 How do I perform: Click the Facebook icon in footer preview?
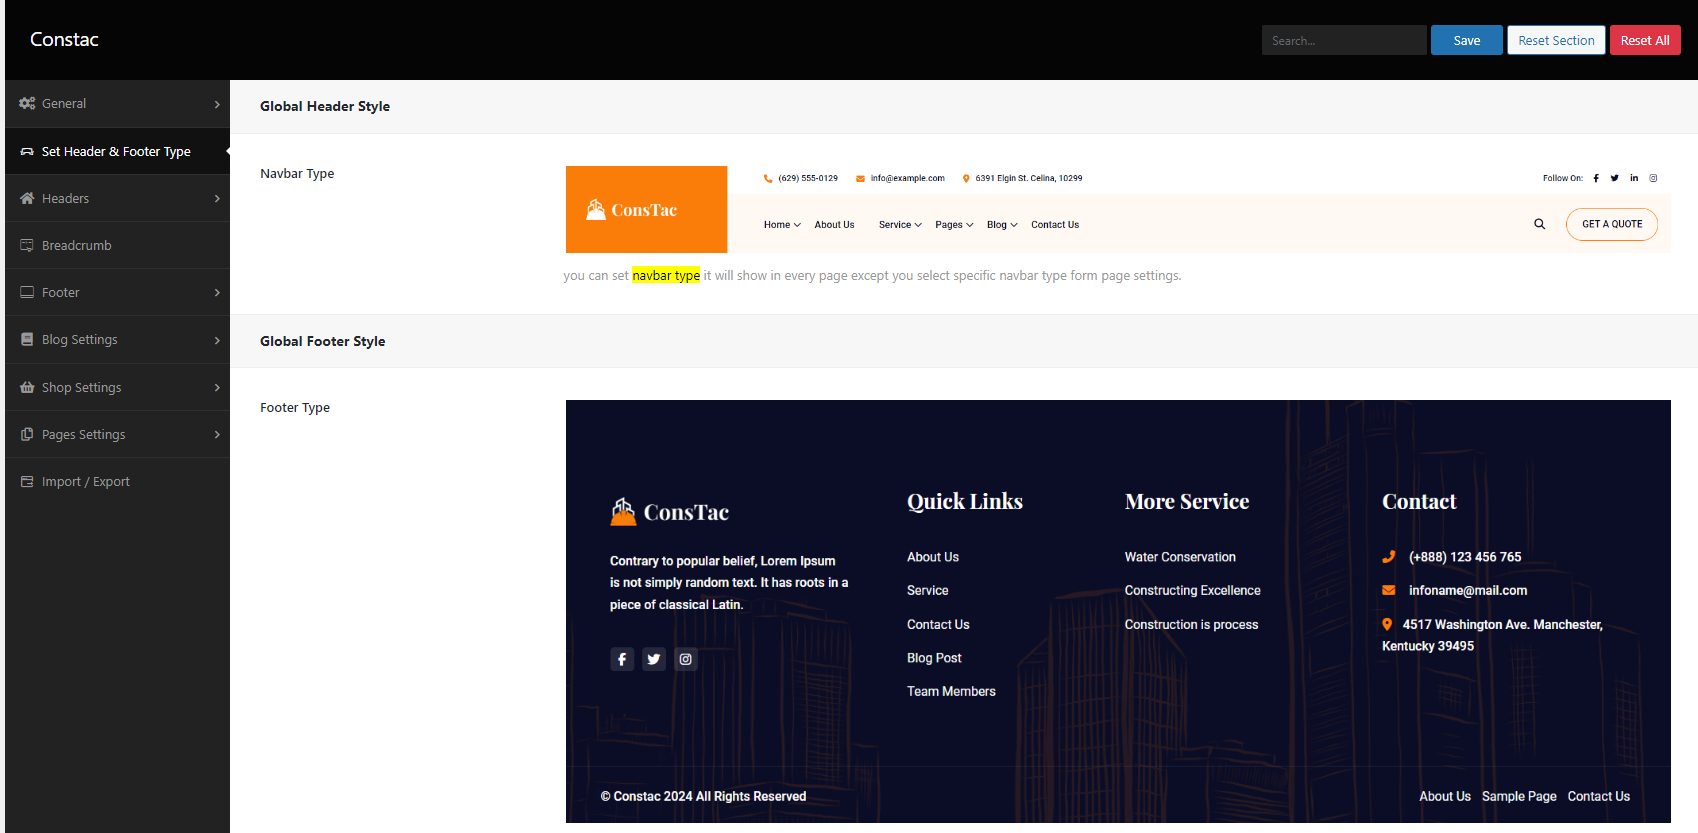point(622,659)
